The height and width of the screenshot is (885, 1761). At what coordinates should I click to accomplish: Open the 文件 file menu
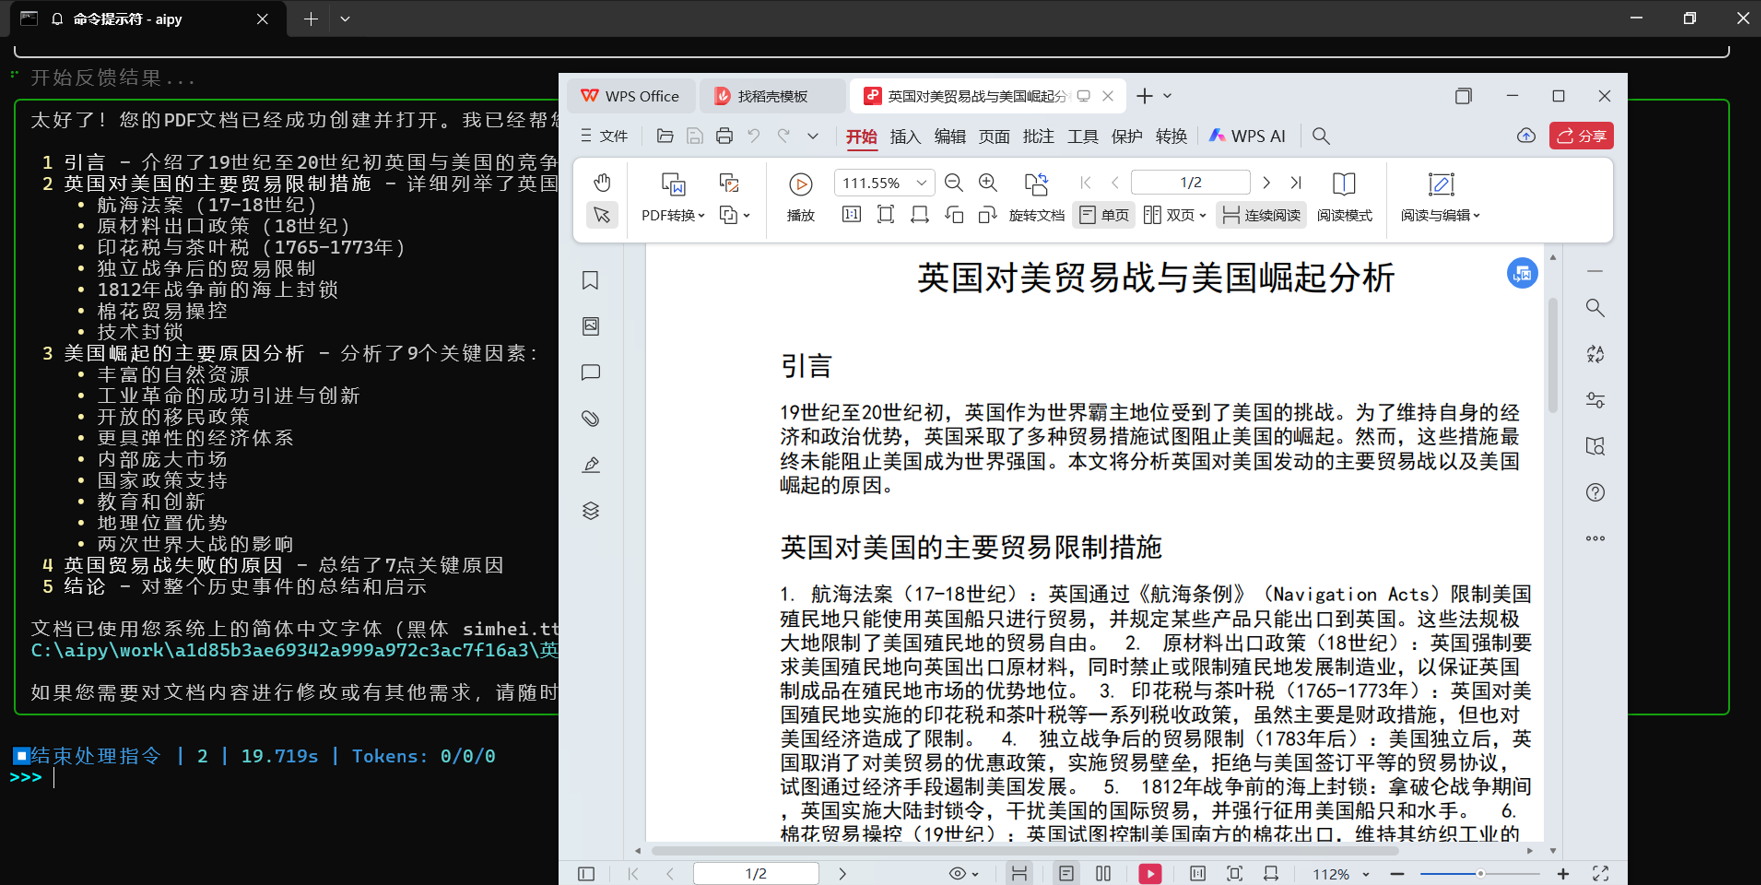coord(605,136)
